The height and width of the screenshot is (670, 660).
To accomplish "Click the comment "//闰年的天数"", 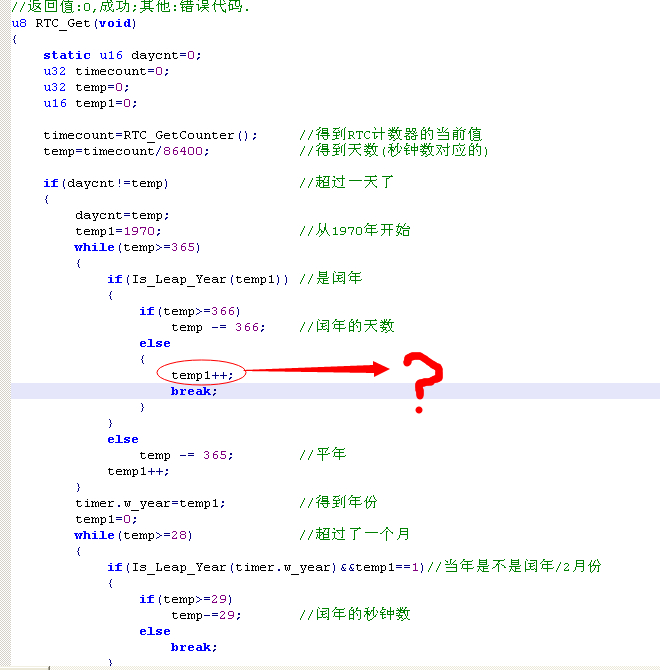I will click(346, 326).
